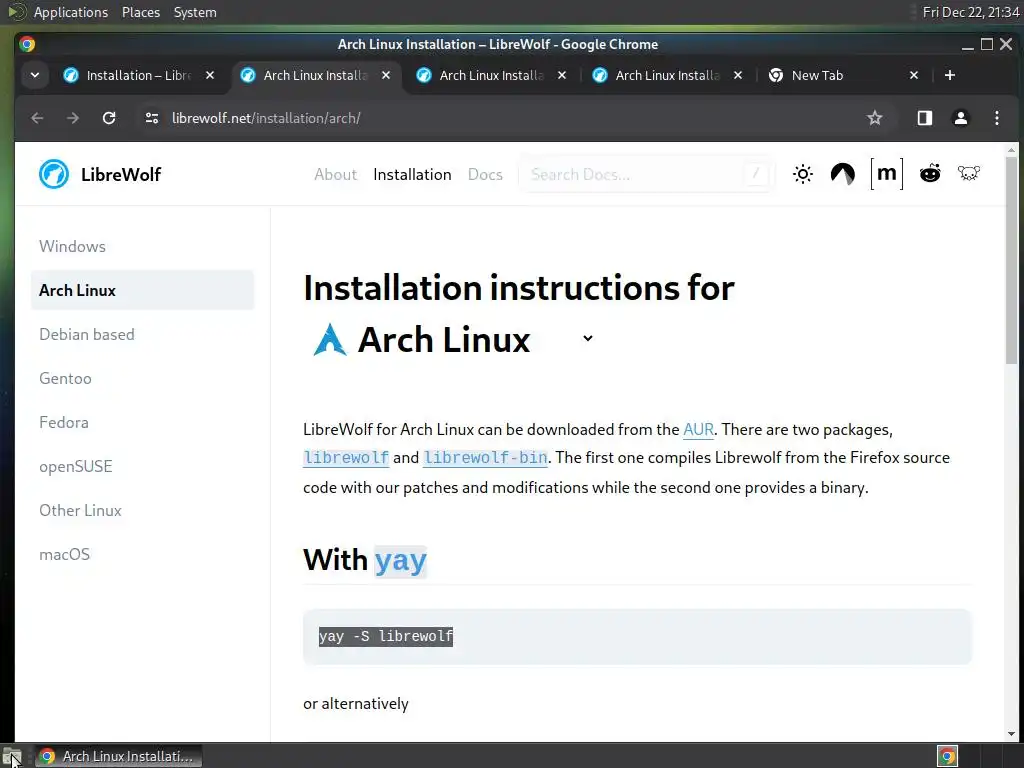
Task: Close the New Tab tab
Action: coord(914,75)
